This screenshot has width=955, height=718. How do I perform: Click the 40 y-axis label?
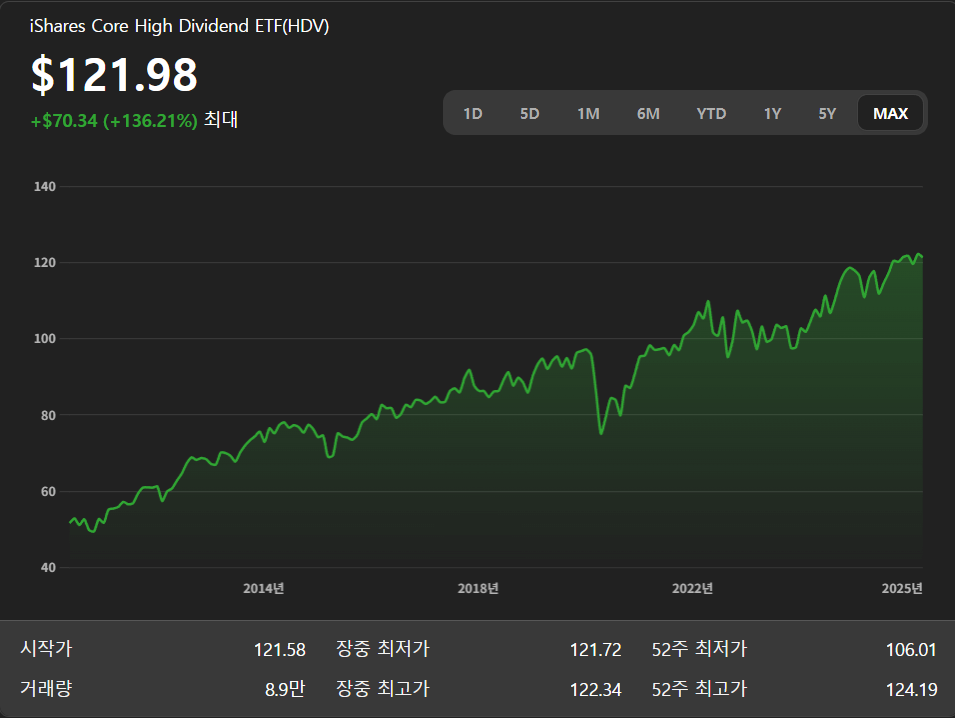coord(48,568)
